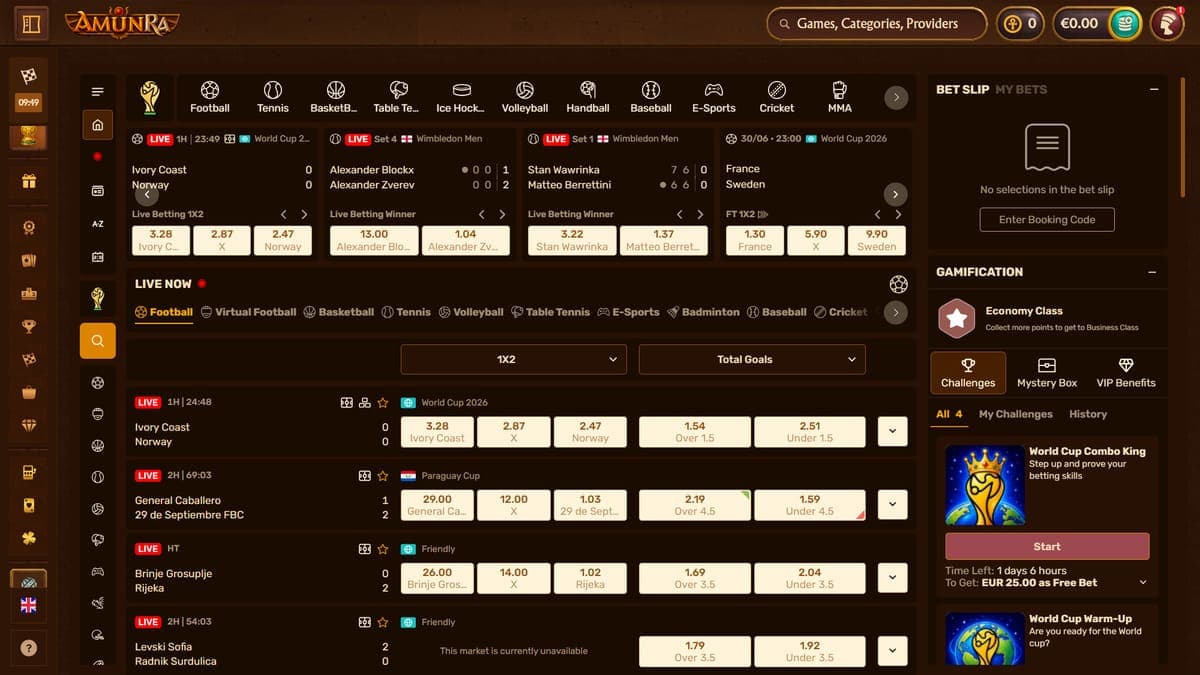This screenshot has height=675, width=1200.
Task: Open the calendar icon in sportsbook sidebar
Action: click(97, 257)
